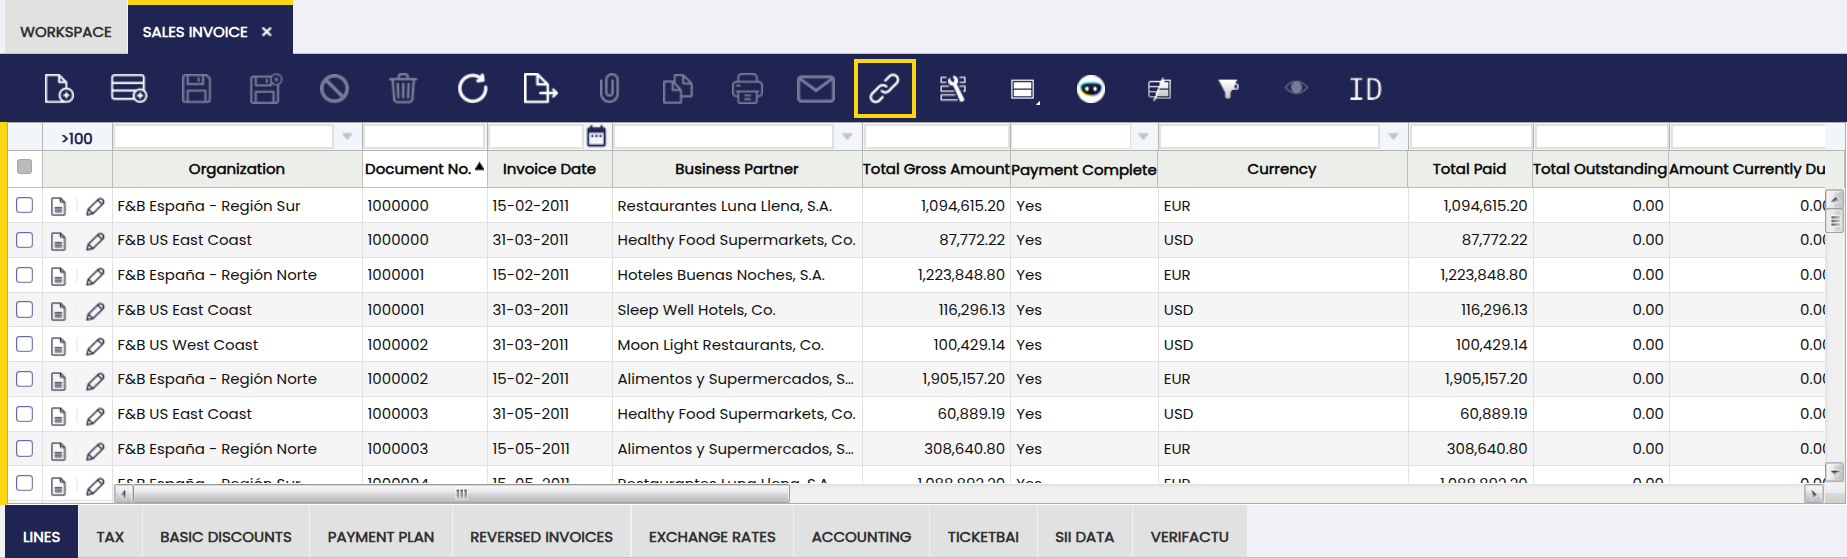The height and width of the screenshot is (558, 1847).
Task: Open the Business Partner filter dropdown
Action: [847, 137]
